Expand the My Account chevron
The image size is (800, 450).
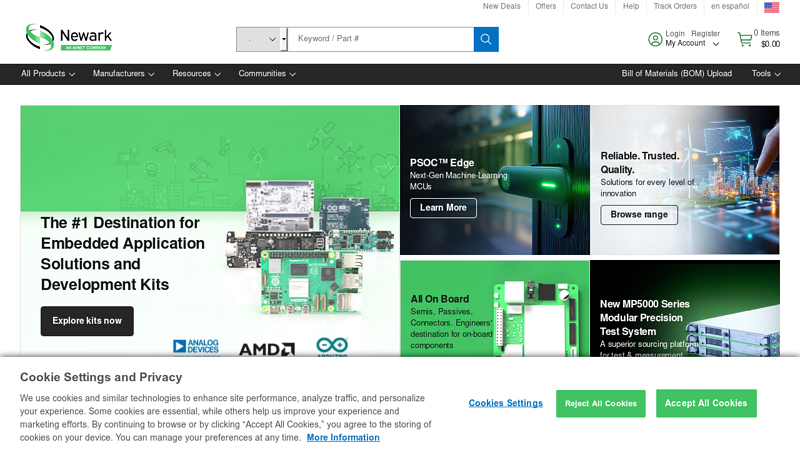716,44
